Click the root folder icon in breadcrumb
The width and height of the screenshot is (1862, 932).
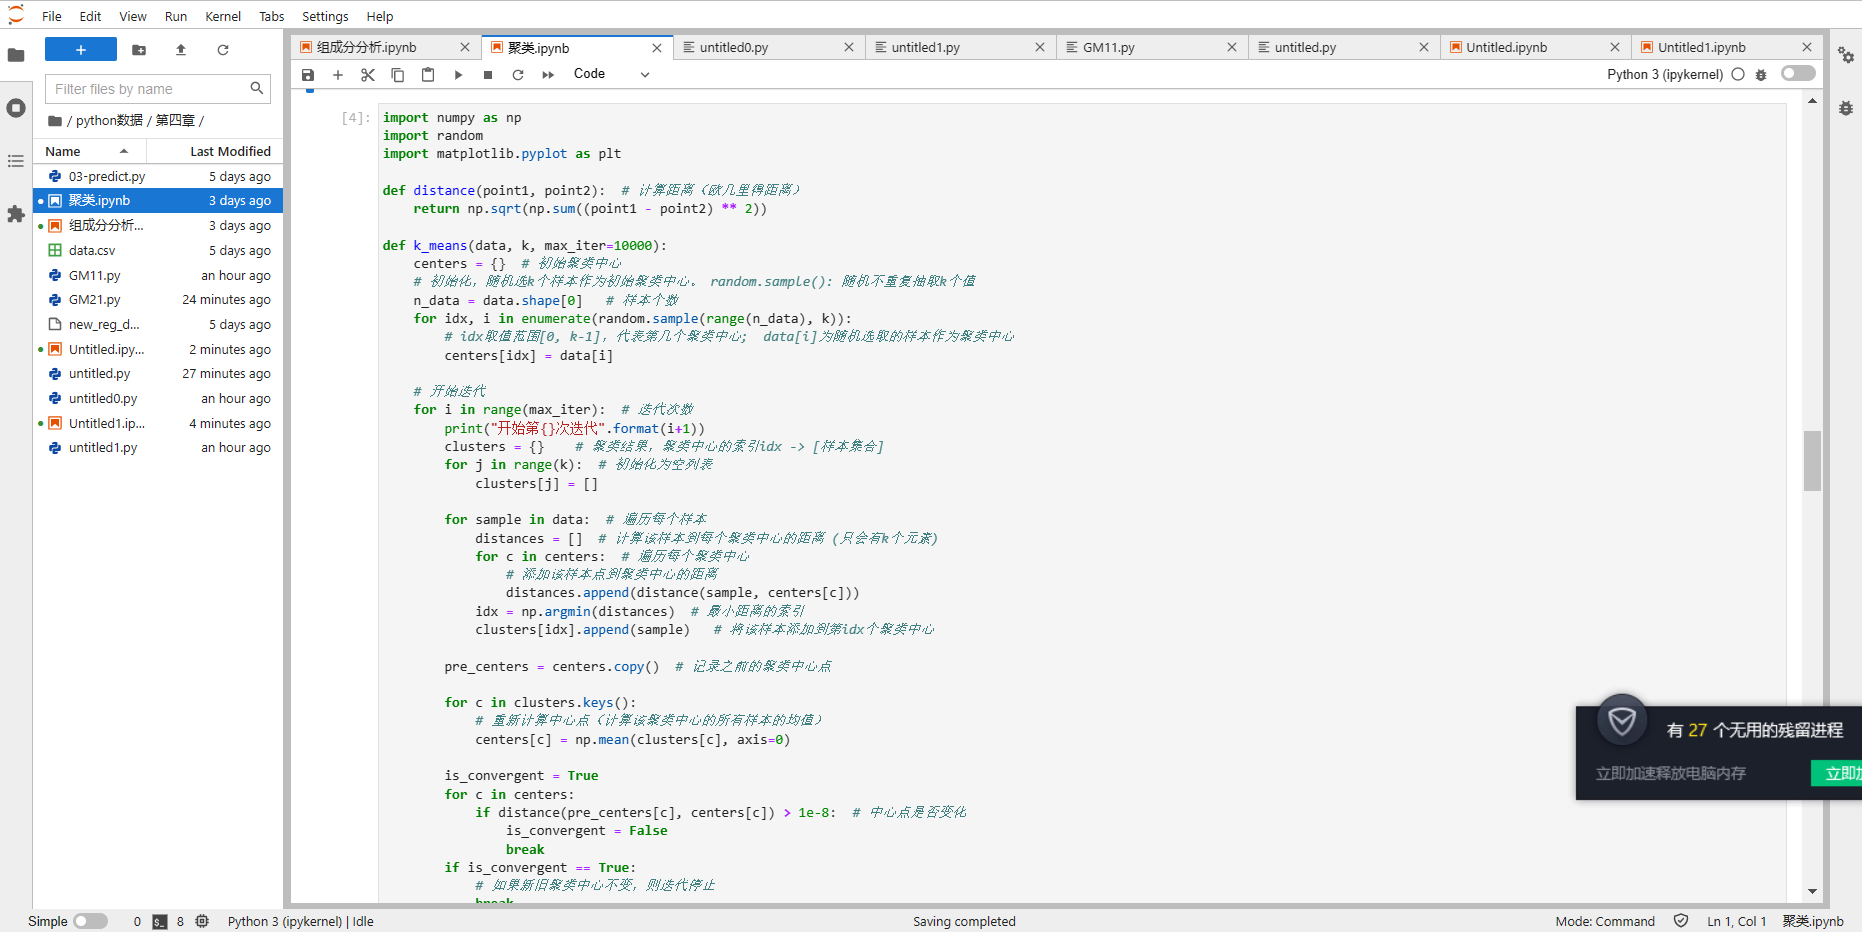click(x=55, y=121)
